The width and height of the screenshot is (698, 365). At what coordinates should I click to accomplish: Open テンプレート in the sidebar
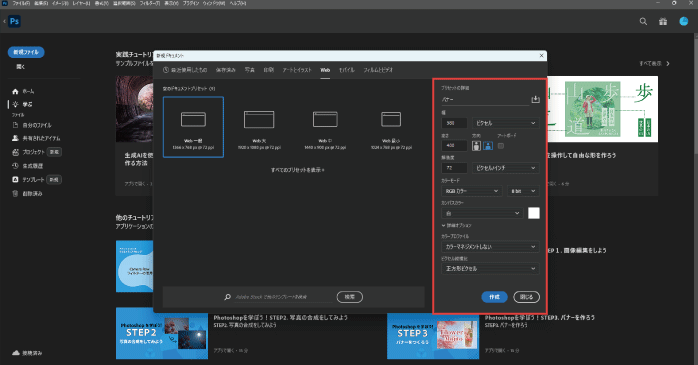[x=28, y=179]
